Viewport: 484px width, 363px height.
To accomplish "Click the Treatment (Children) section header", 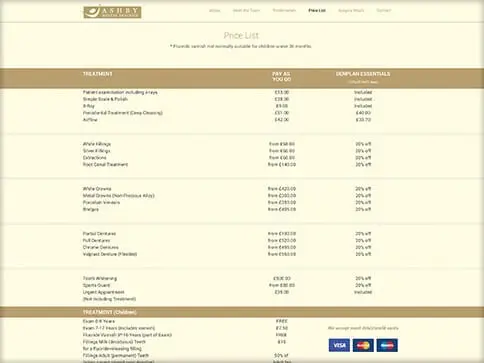I will (110, 312).
